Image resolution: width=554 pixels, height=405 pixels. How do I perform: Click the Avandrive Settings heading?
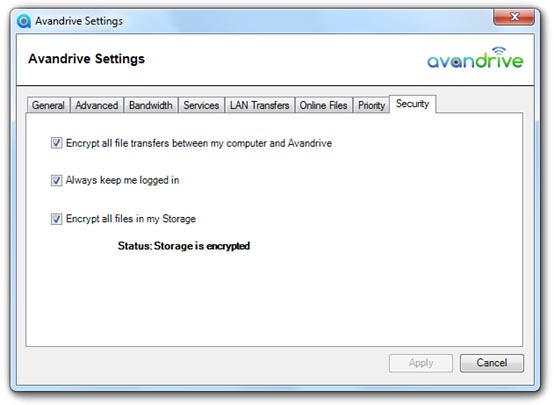[x=87, y=59]
